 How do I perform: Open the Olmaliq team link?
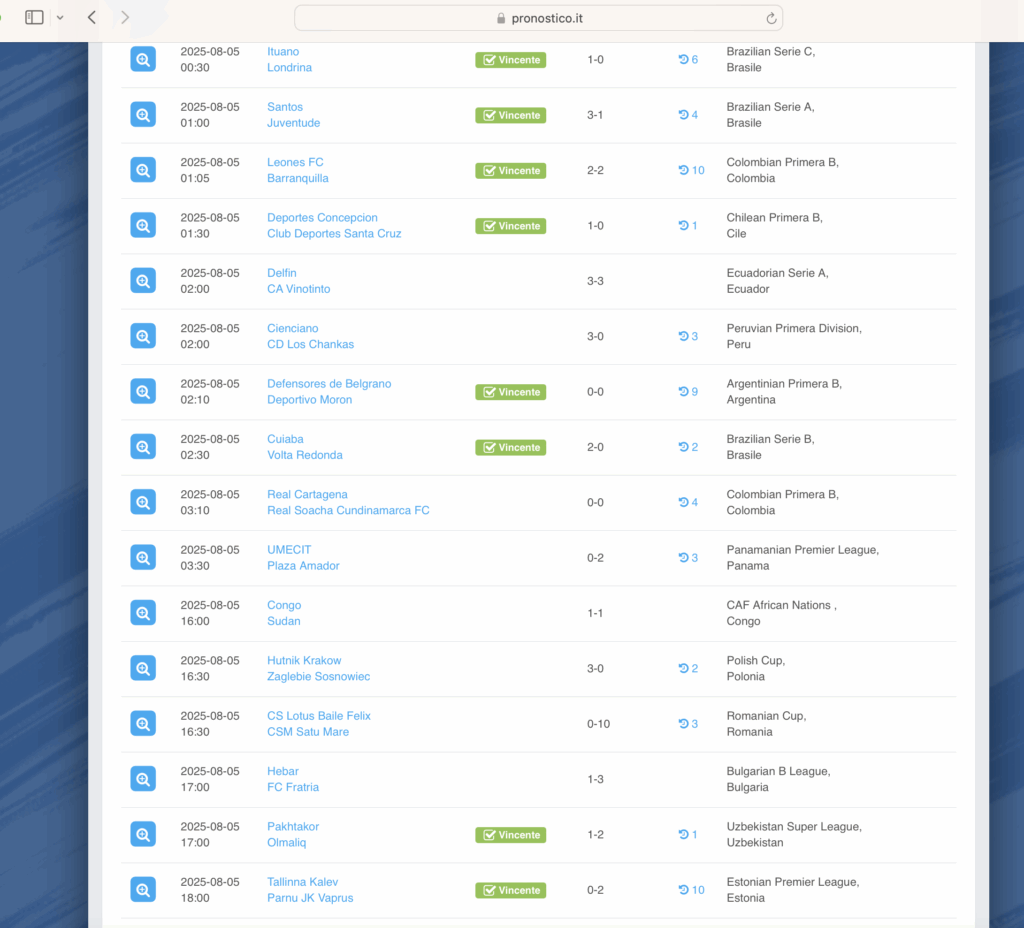(x=286, y=842)
